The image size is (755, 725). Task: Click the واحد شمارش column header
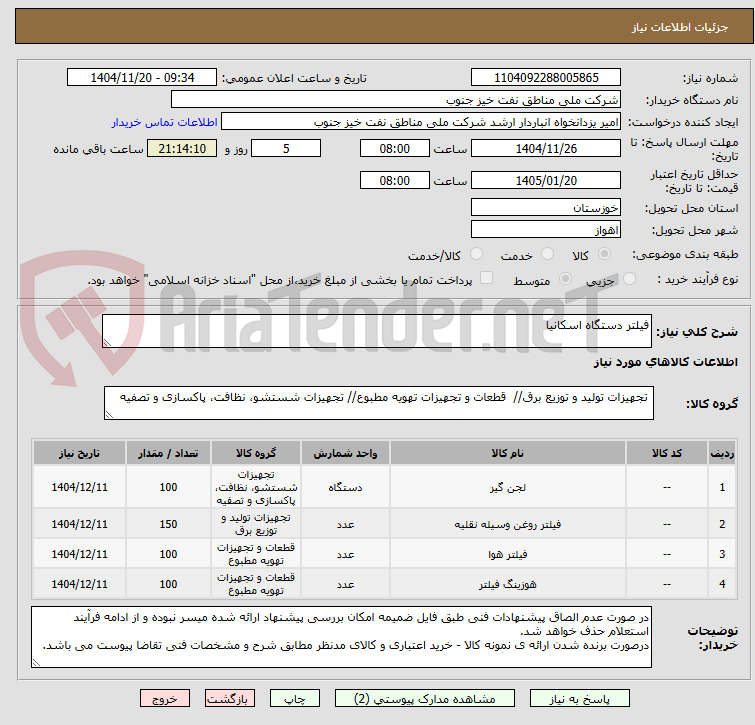(345, 453)
